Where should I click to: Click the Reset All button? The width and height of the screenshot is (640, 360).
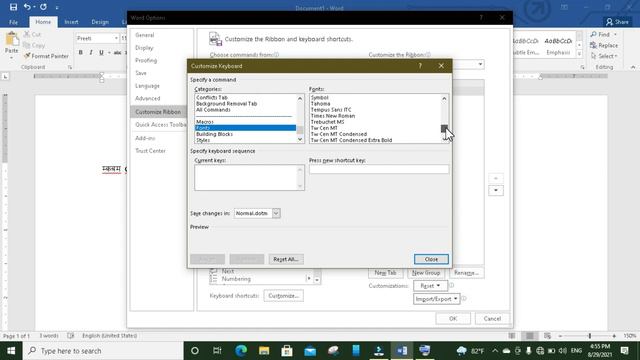[286, 259]
